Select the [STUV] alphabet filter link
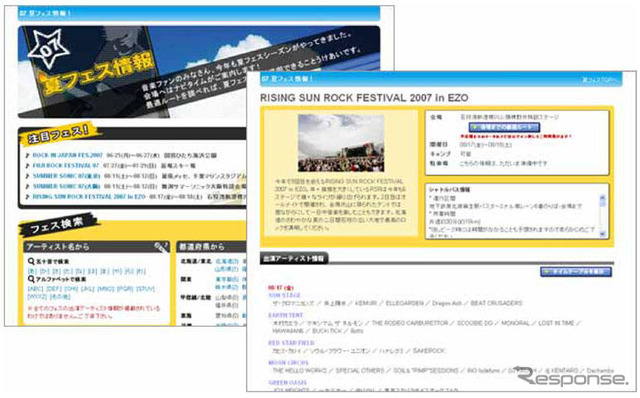The image size is (640, 398). (x=145, y=289)
